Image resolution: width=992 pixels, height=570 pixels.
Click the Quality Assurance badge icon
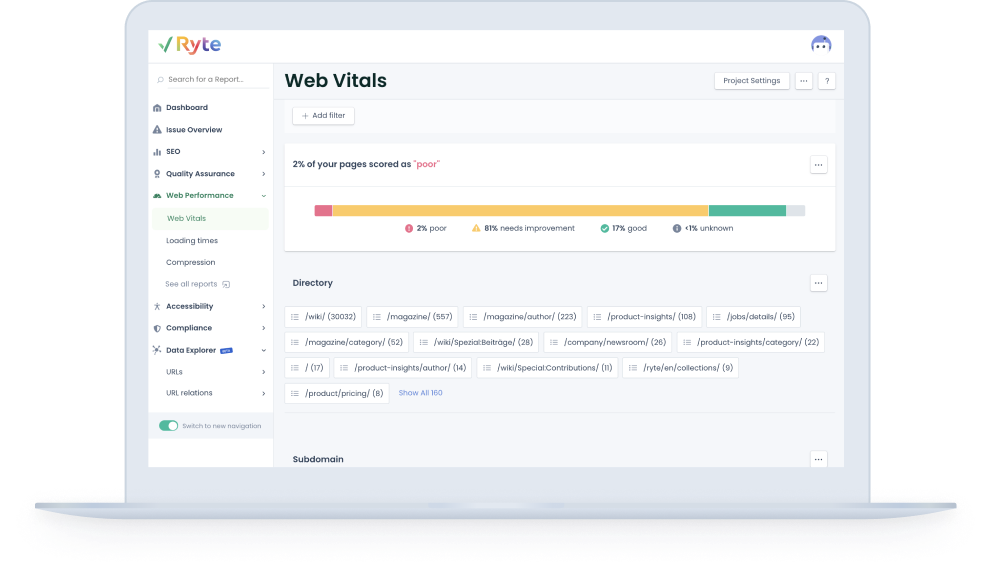pyautogui.click(x=157, y=174)
